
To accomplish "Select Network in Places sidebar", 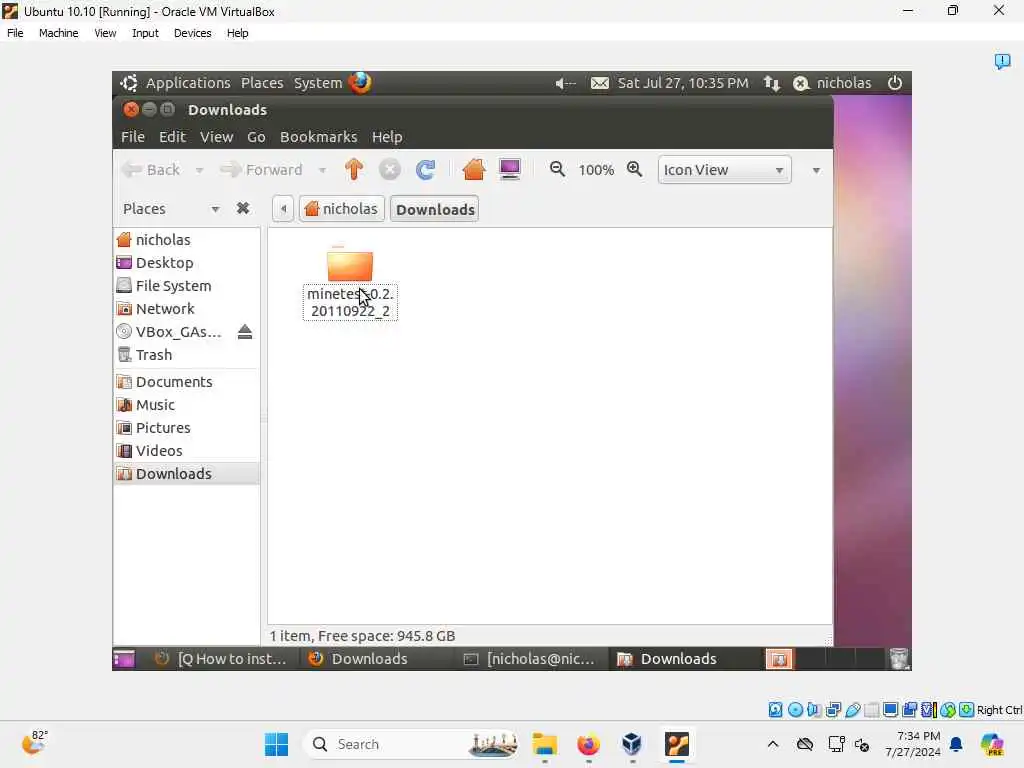I will point(186,308).
